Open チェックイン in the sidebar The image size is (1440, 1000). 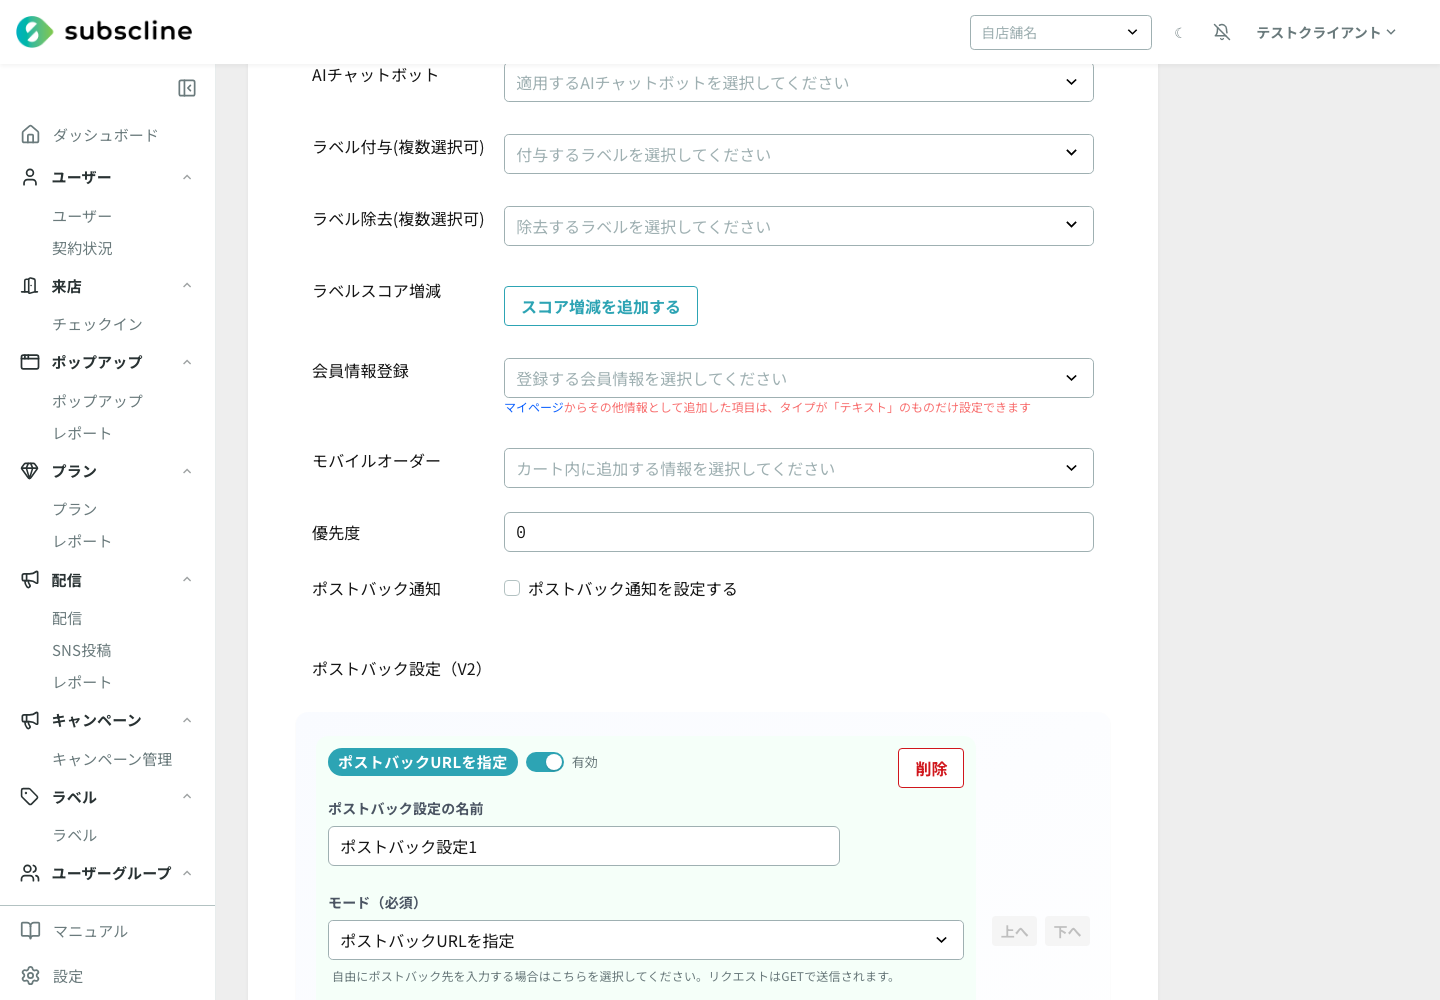(97, 324)
